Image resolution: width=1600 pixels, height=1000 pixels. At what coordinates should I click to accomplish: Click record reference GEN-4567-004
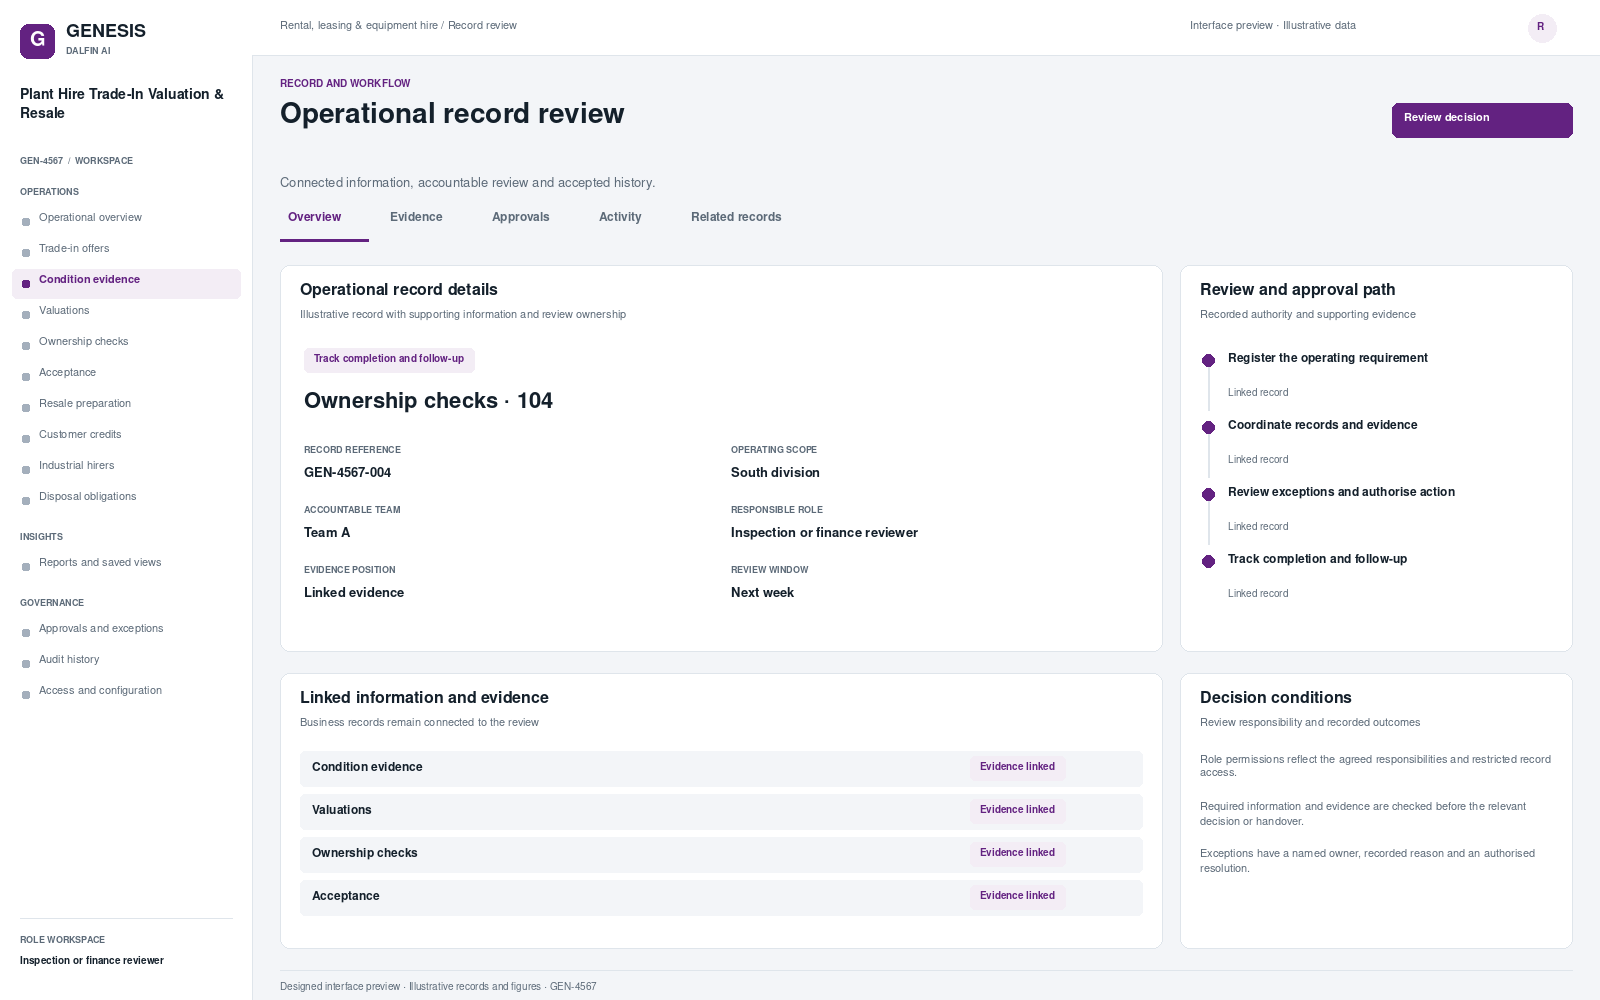click(x=347, y=473)
